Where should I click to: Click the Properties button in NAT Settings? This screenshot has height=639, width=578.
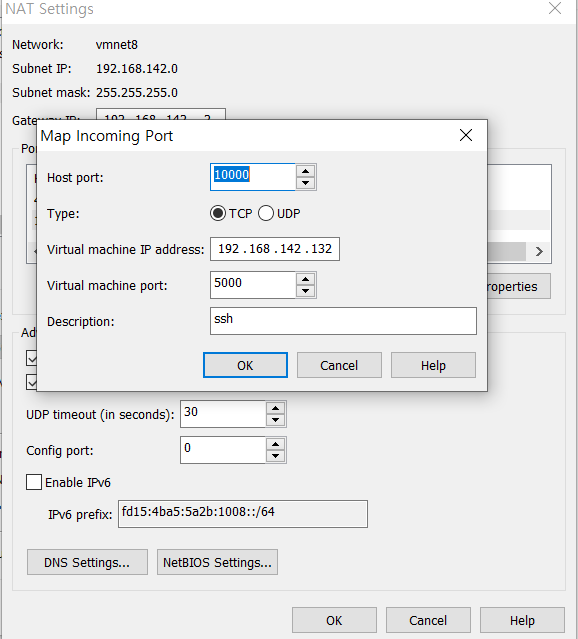518,286
